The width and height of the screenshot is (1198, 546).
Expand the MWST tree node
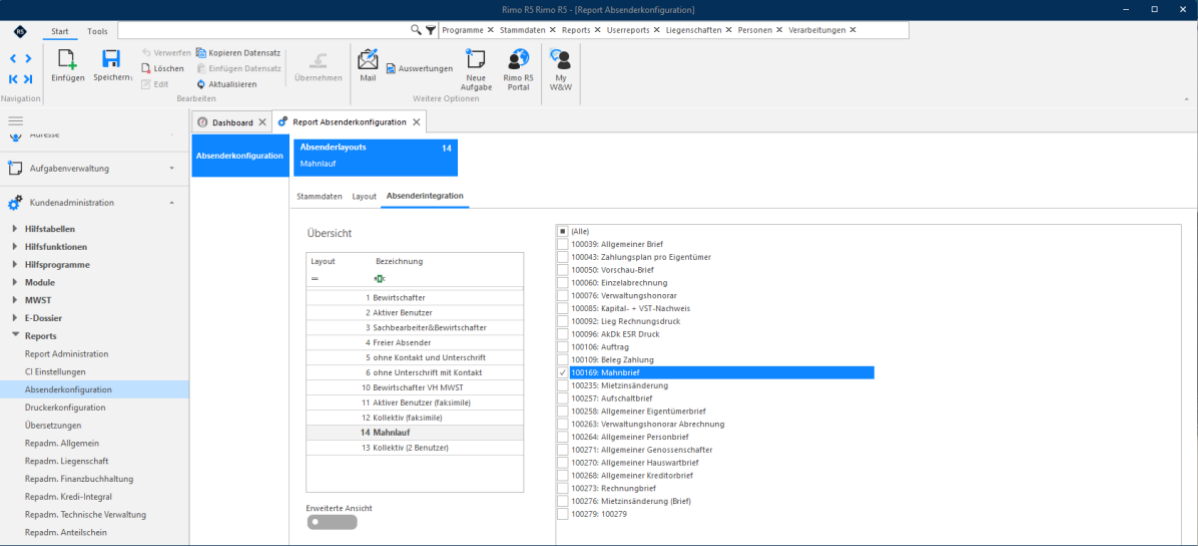tap(15, 300)
